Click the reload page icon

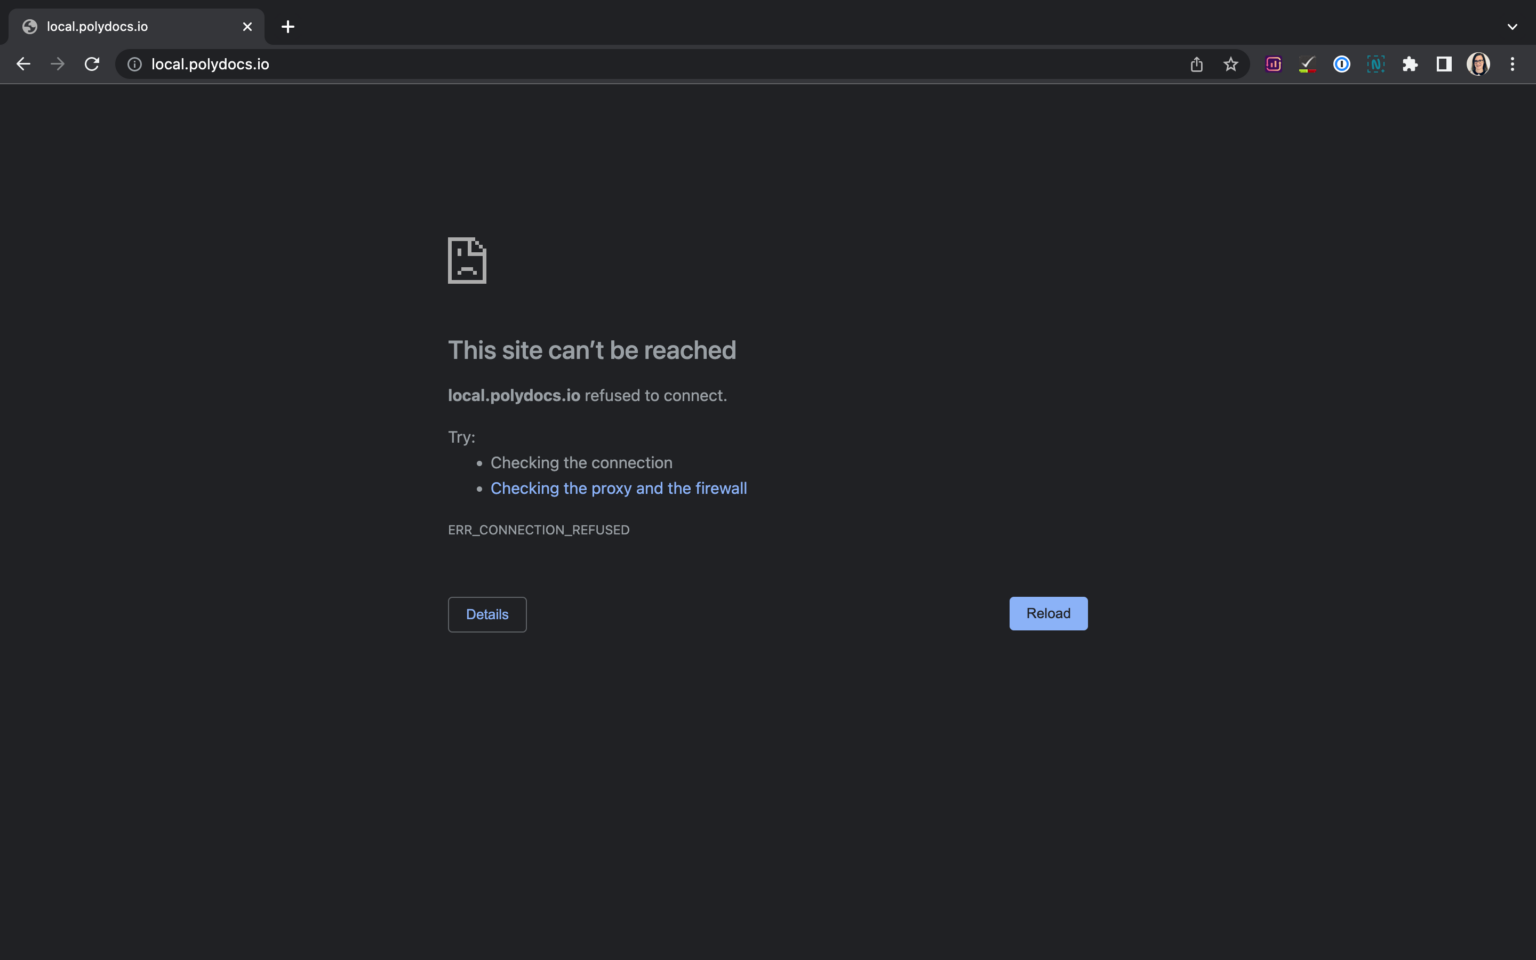[x=91, y=63]
